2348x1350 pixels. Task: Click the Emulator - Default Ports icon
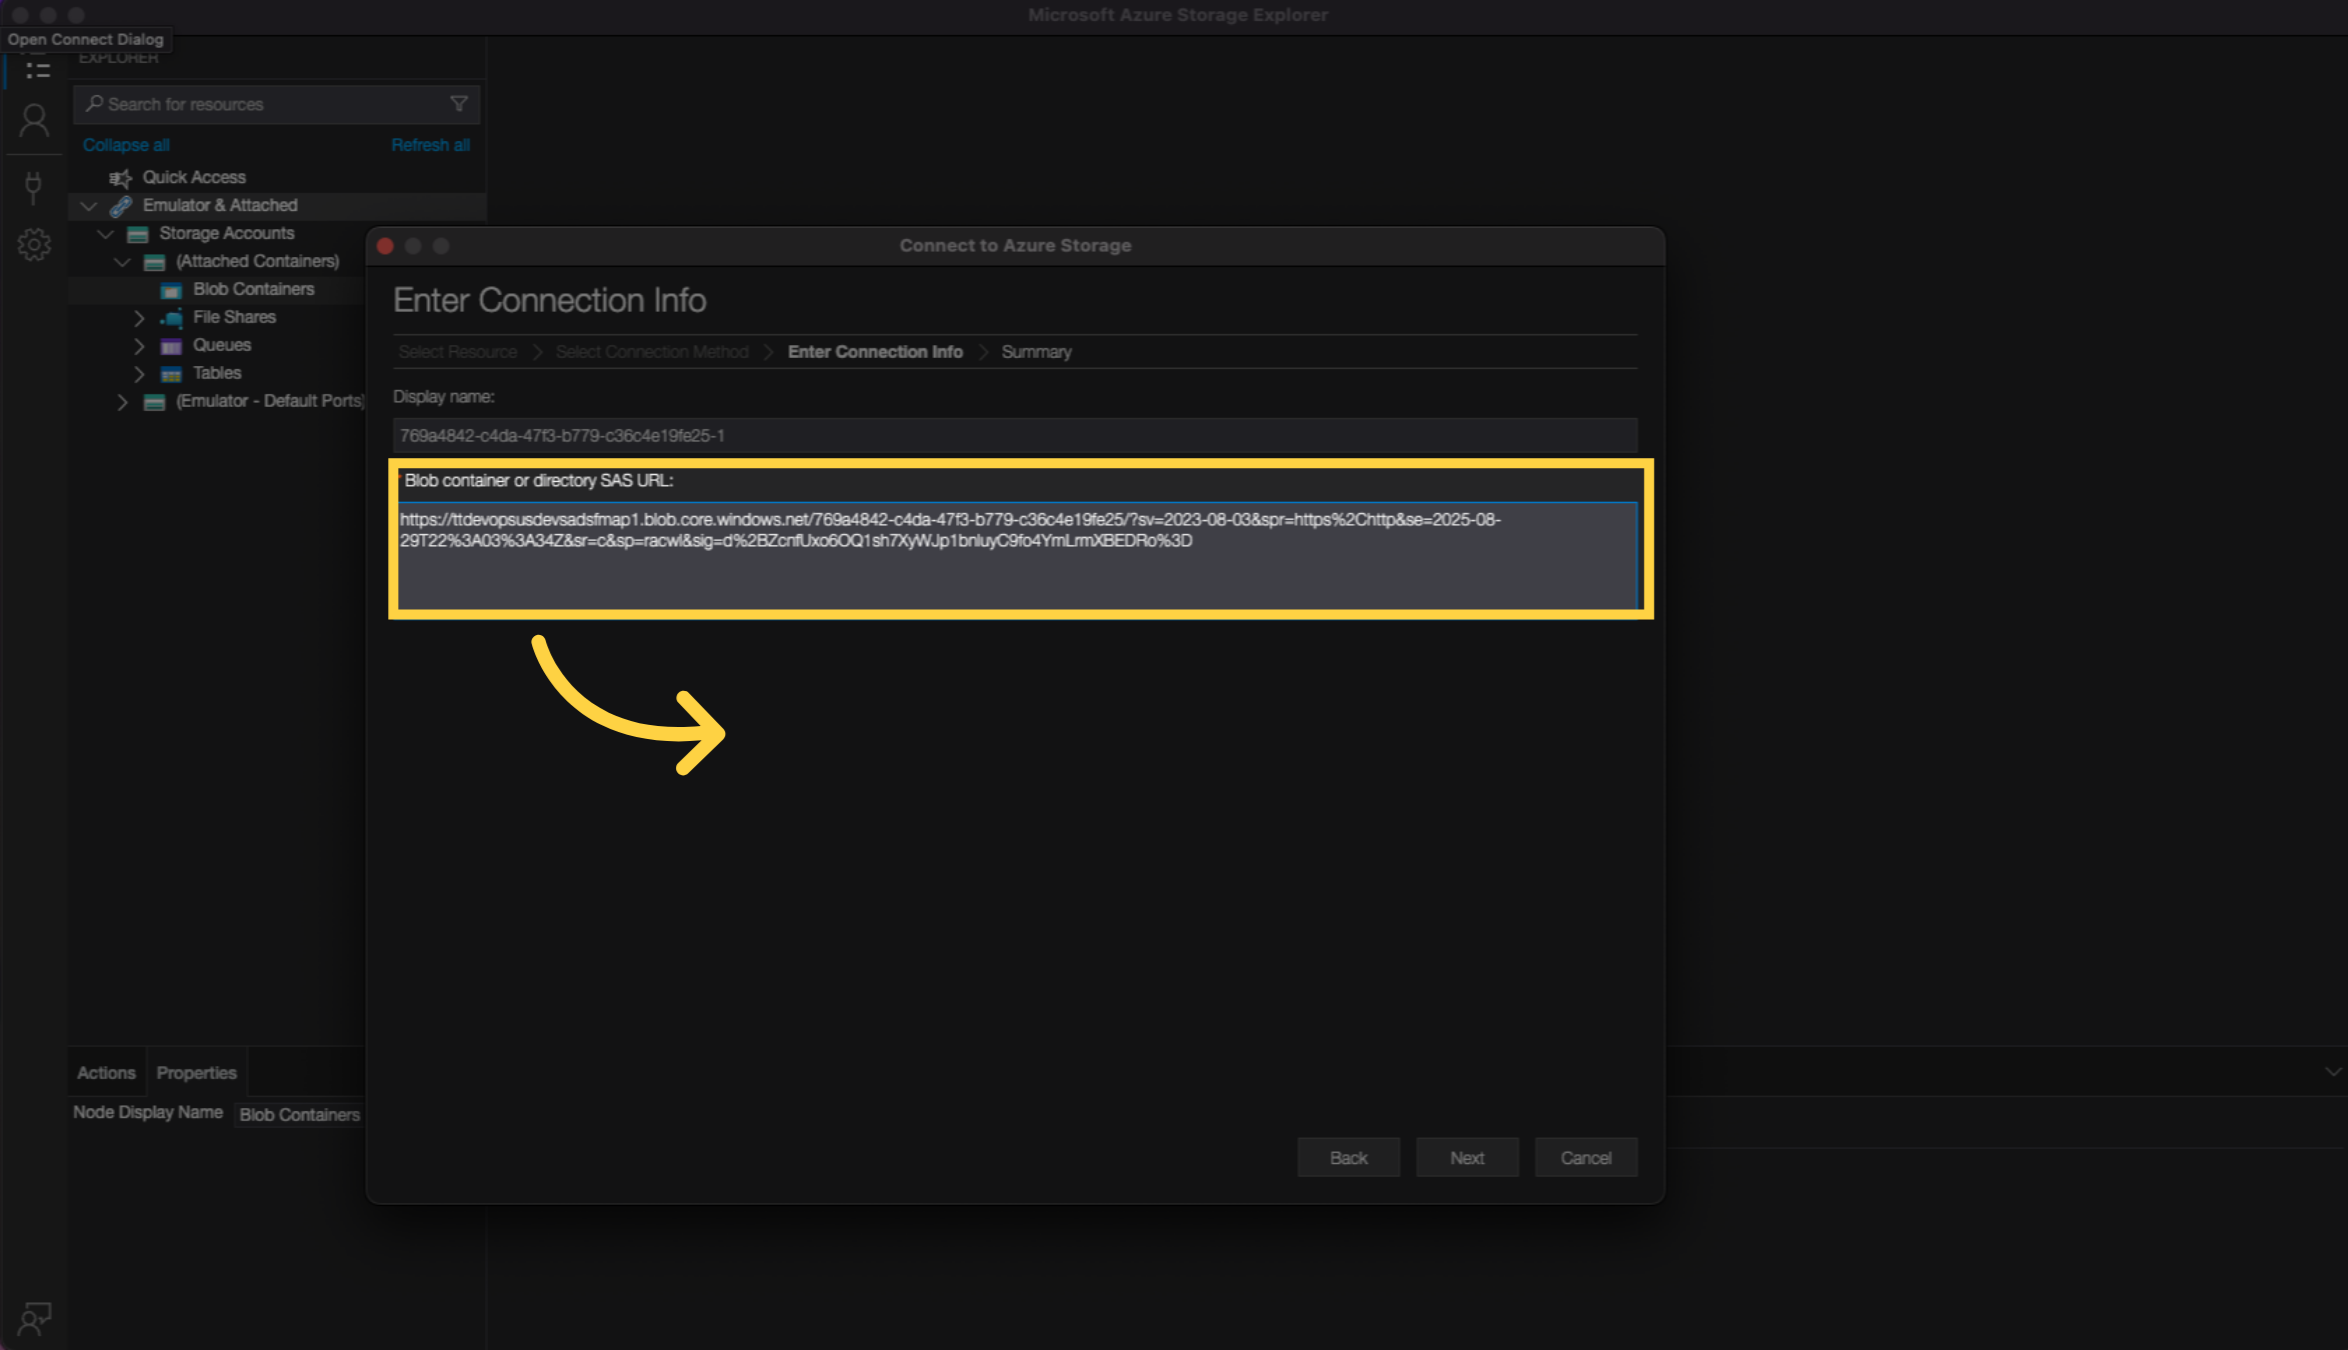[155, 402]
